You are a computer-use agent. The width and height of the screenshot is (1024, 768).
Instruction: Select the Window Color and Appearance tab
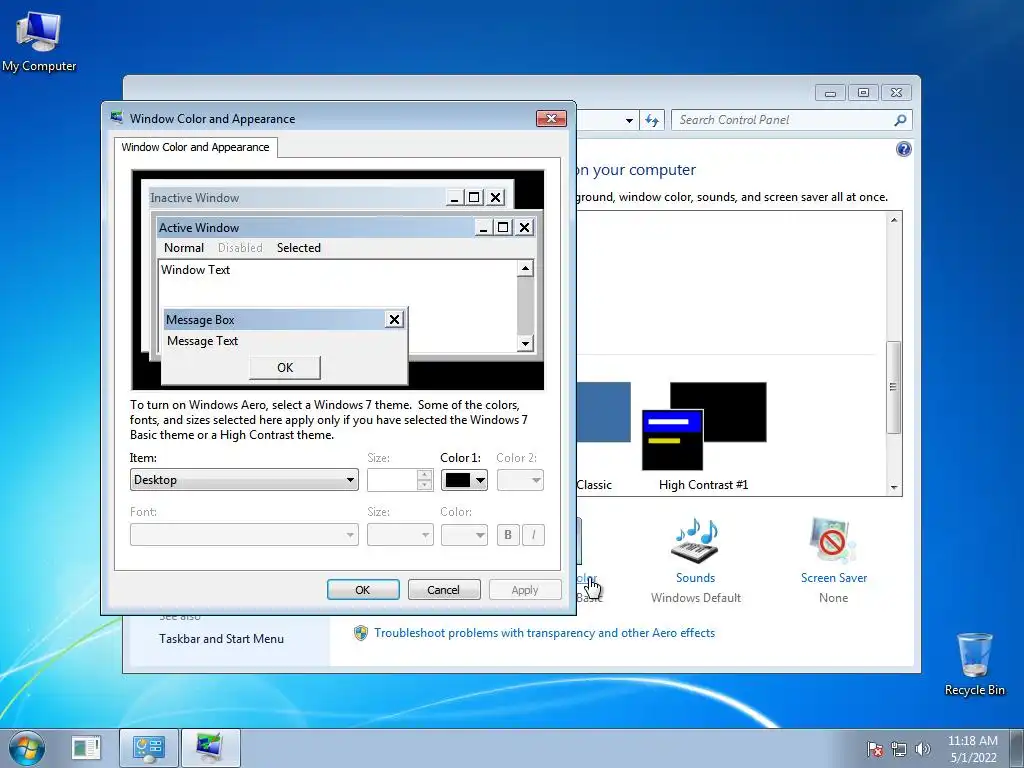(195, 147)
